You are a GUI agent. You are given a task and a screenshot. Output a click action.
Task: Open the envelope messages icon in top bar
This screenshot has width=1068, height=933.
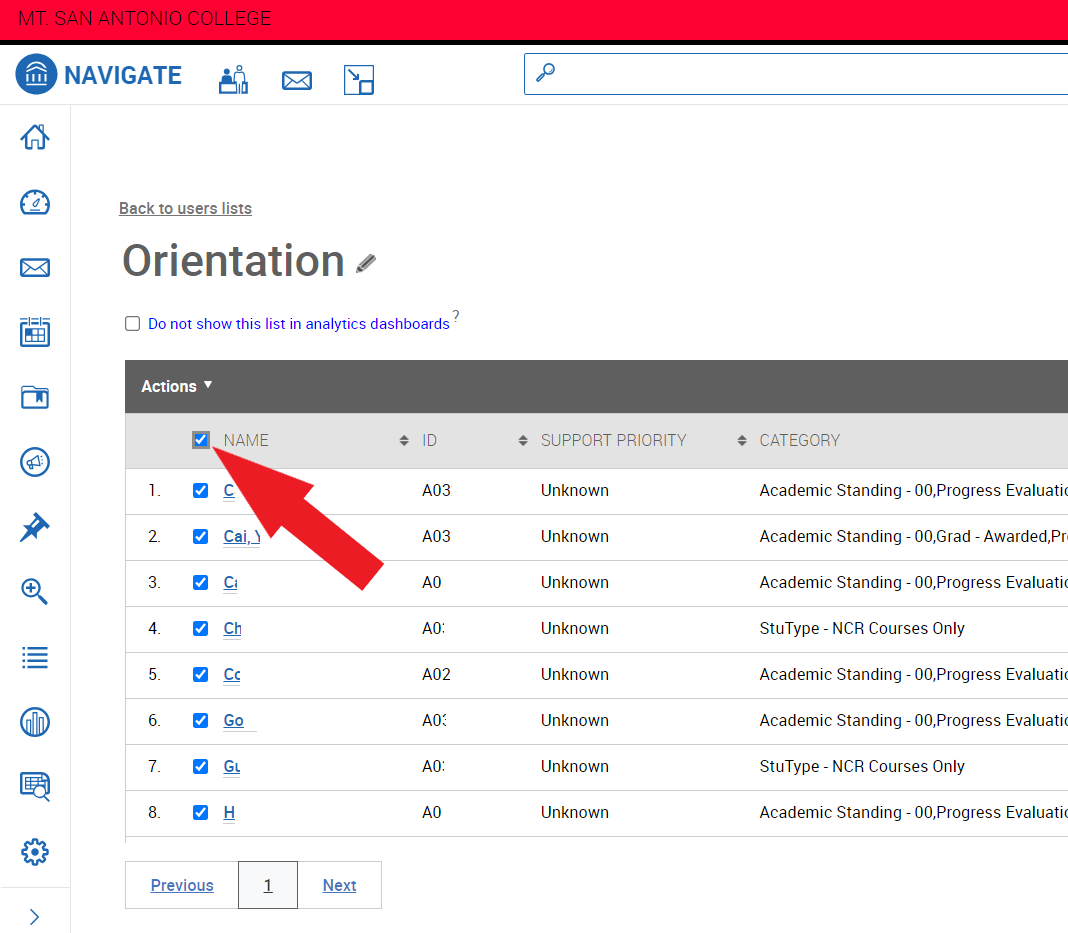click(x=297, y=80)
